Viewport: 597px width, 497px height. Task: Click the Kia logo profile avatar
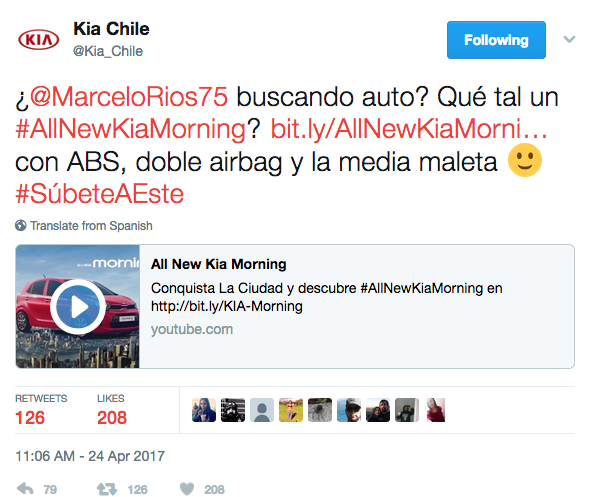point(38,40)
